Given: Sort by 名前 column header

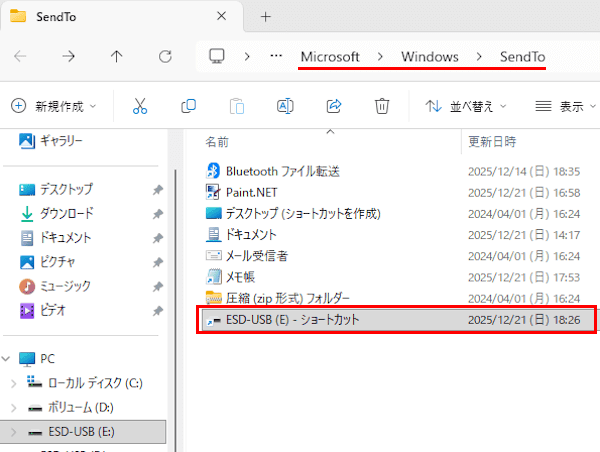Looking at the screenshot, I should click(217, 142).
